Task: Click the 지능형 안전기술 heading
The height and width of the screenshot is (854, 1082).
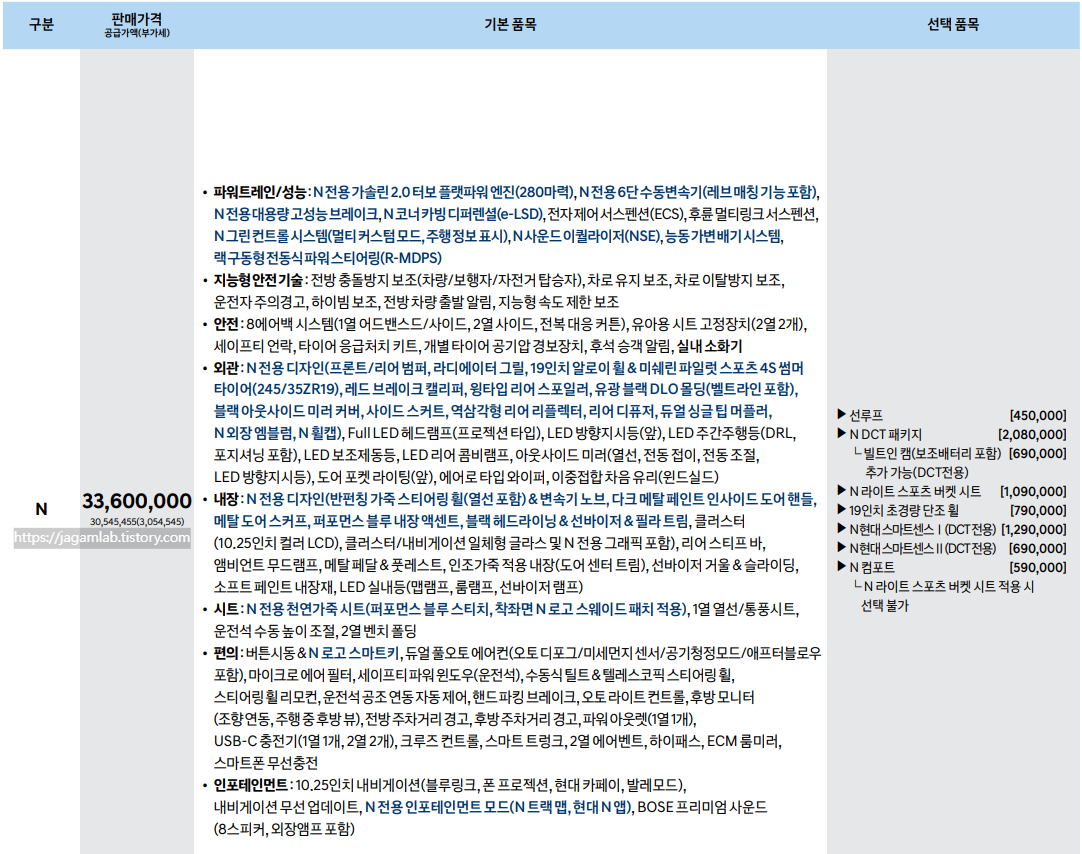Action: pyautogui.click(x=258, y=280)
